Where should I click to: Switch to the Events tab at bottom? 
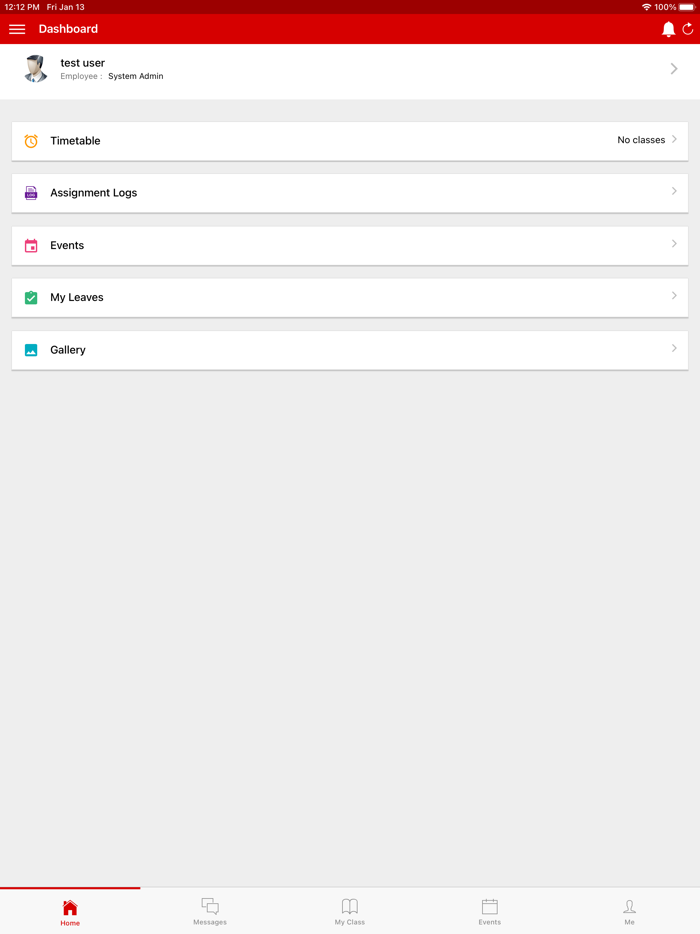click(x=489, y=906)
